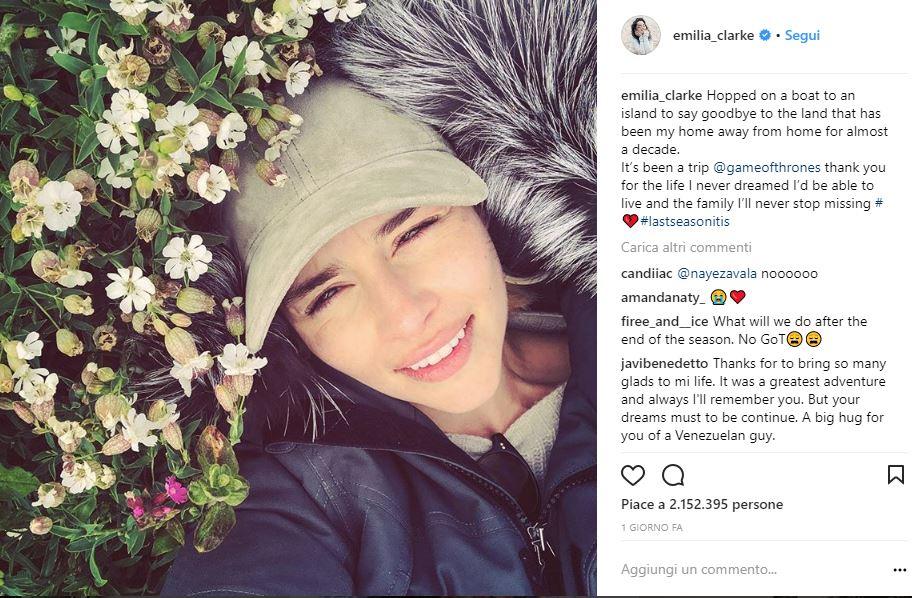Click emilia_clarke username in the header
The image size is (912, 598).
click(x=714, y=35)
